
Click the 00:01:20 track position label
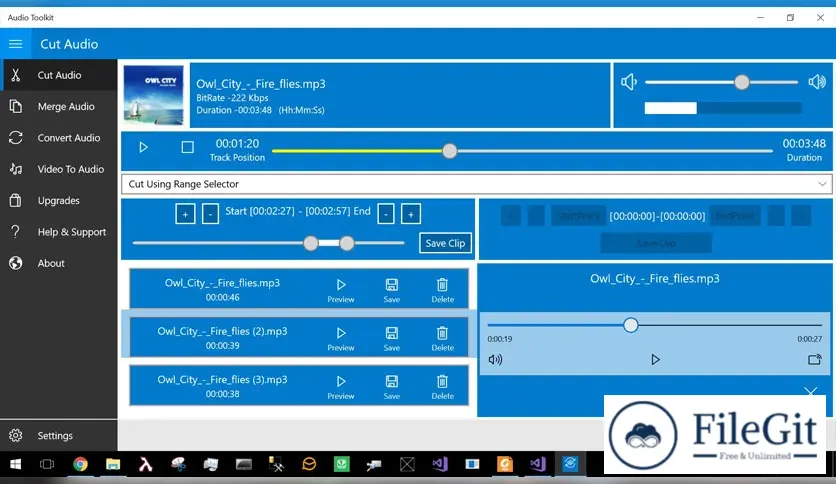[237, 143]
